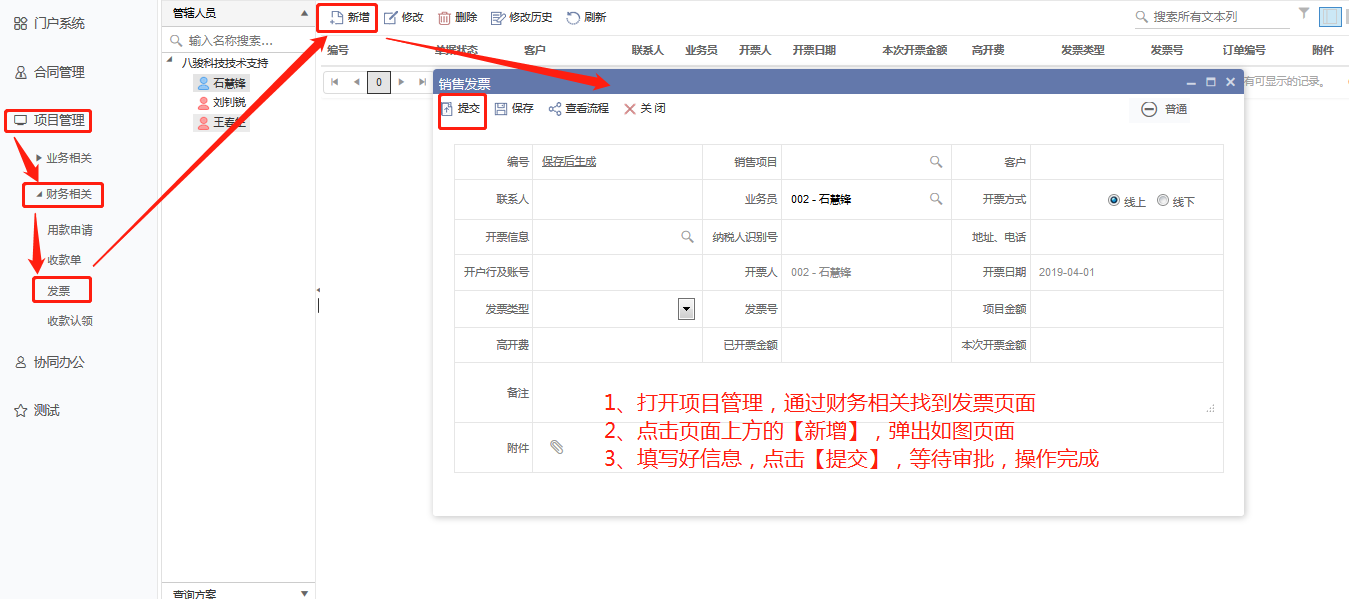The height and width of the screenshot is (599, 1349).
Task: Open 修改历史 (Edit History) from the toolbar
Action: 498,17
